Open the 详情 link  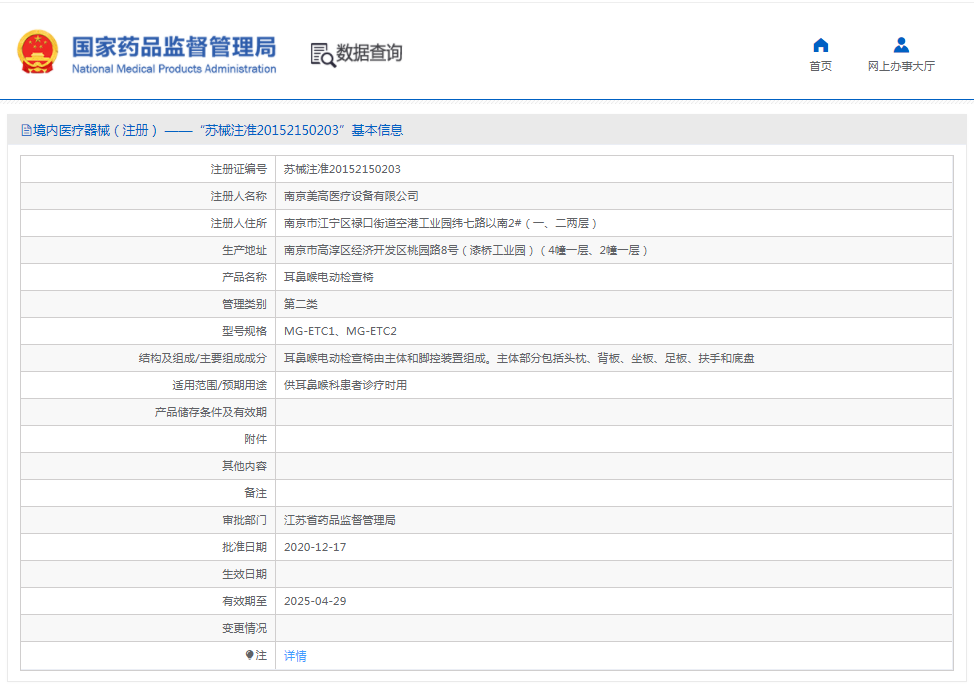295,656
